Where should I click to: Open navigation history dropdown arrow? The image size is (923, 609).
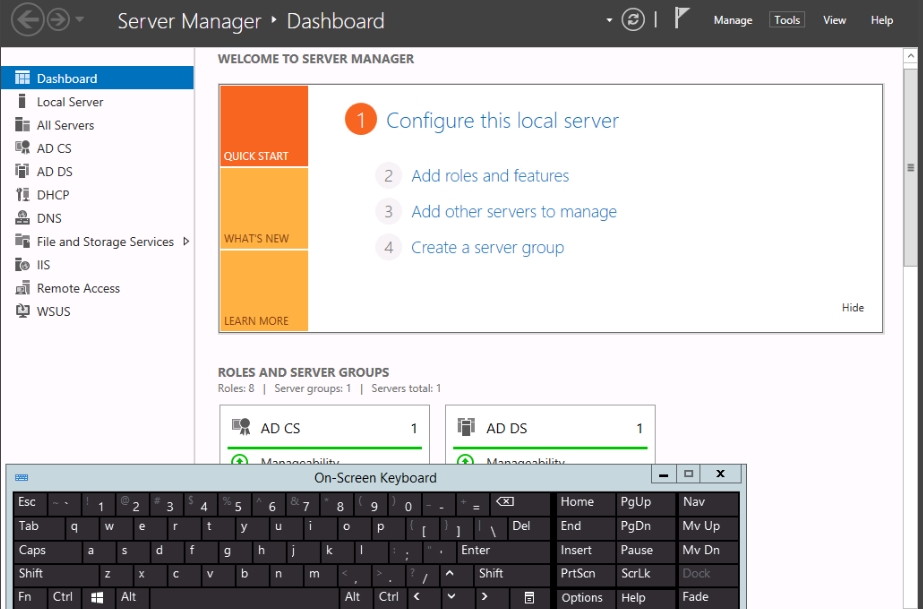[80, 20]
